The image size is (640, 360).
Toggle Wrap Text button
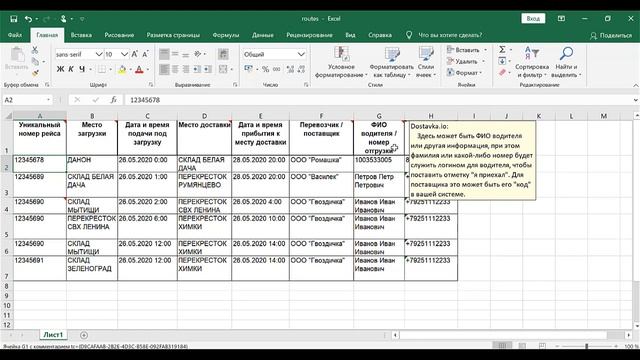[x=223, y=54]
